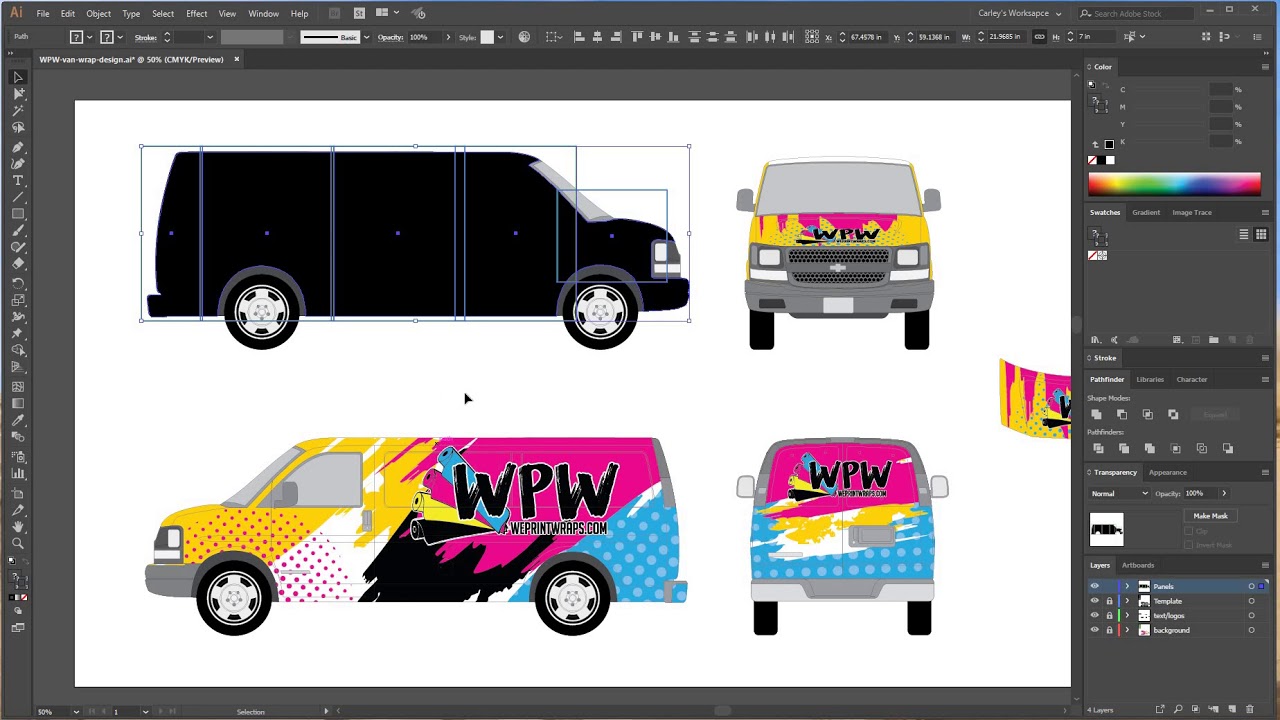Select the Zoom tool
The width and height of the screenshot is (1280, 720).
(x=18, y=544)
